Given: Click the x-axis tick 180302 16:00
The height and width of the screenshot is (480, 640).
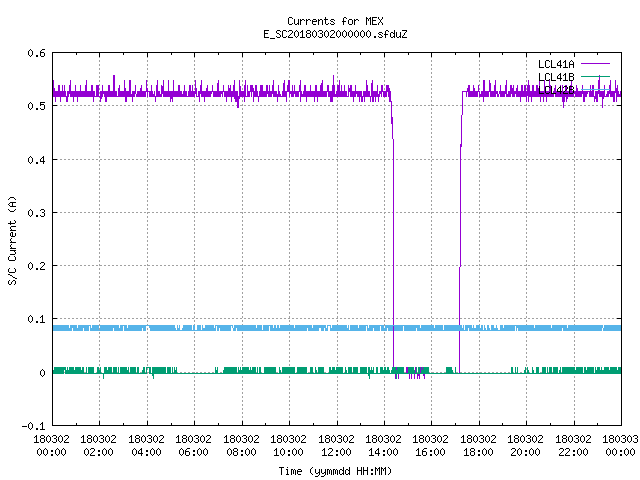Looking at the screenshot, I should (431, 445).
